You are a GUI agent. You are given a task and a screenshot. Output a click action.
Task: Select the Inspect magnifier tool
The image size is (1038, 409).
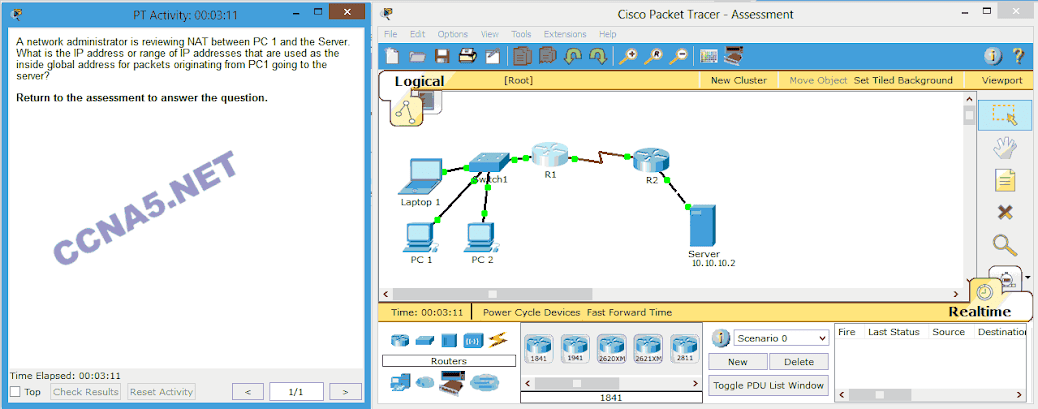click(x=1005, y=245)
